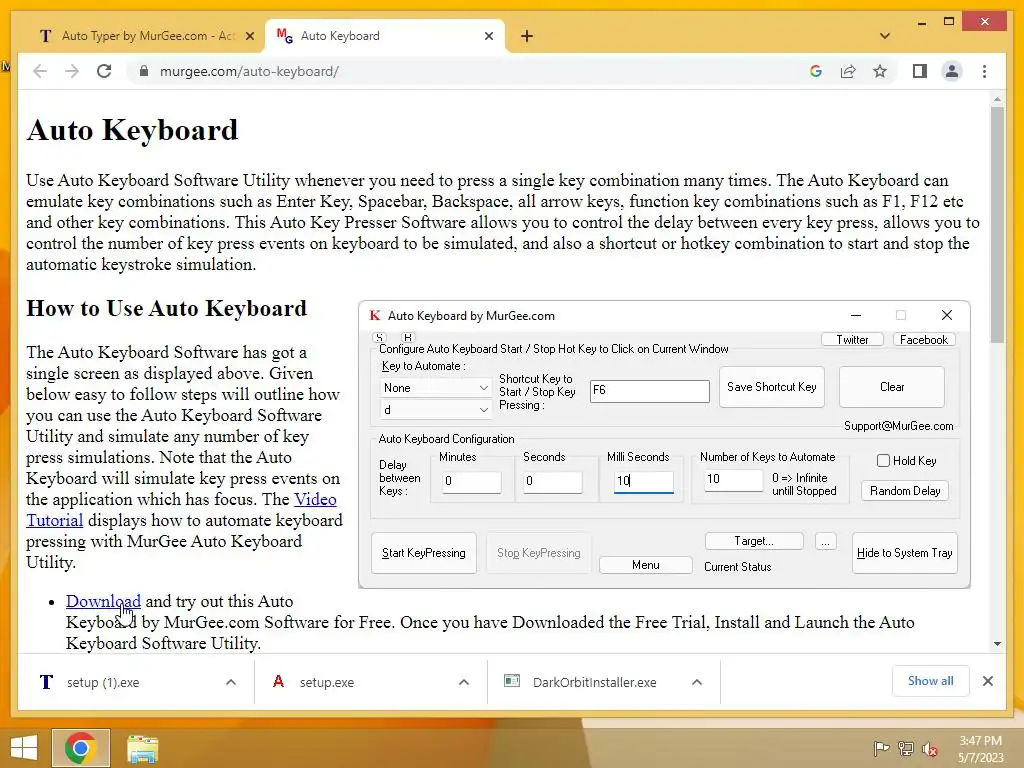This screenshot has height=768, width=1024.
Task: Open the Video Tutorial link
Action: pyautogui.click(x=182, y=509)
